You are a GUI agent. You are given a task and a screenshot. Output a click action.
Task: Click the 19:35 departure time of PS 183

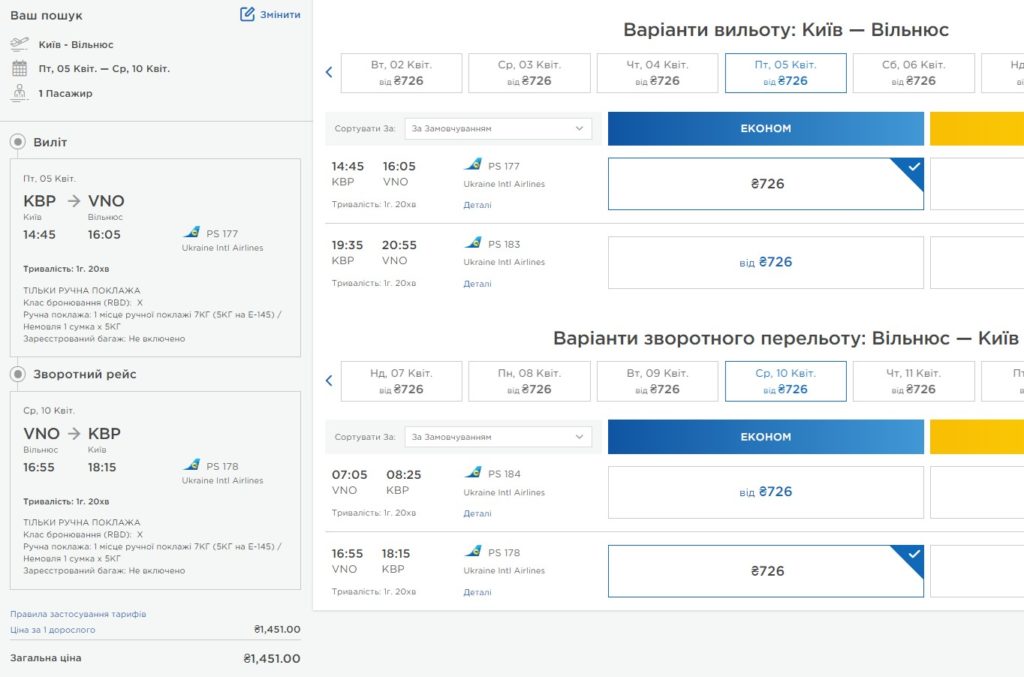(x=347, y=245)
